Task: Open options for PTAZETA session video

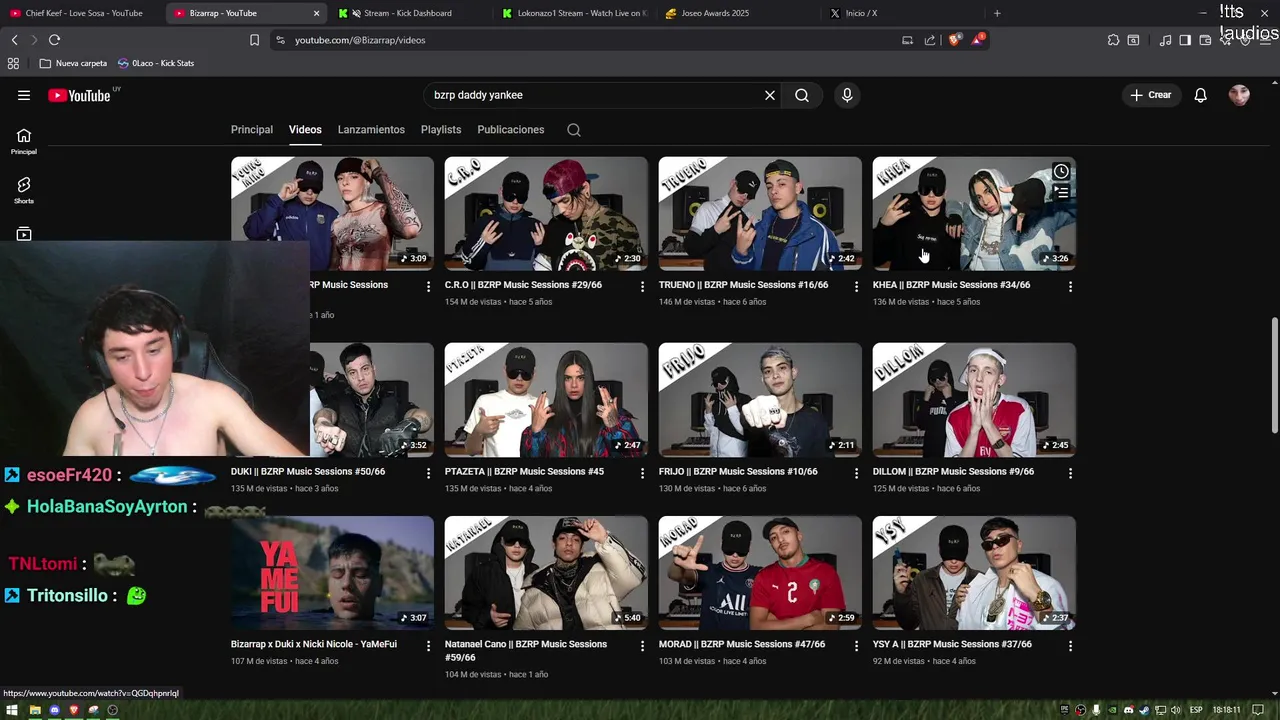Action: [x=642, y=473]
